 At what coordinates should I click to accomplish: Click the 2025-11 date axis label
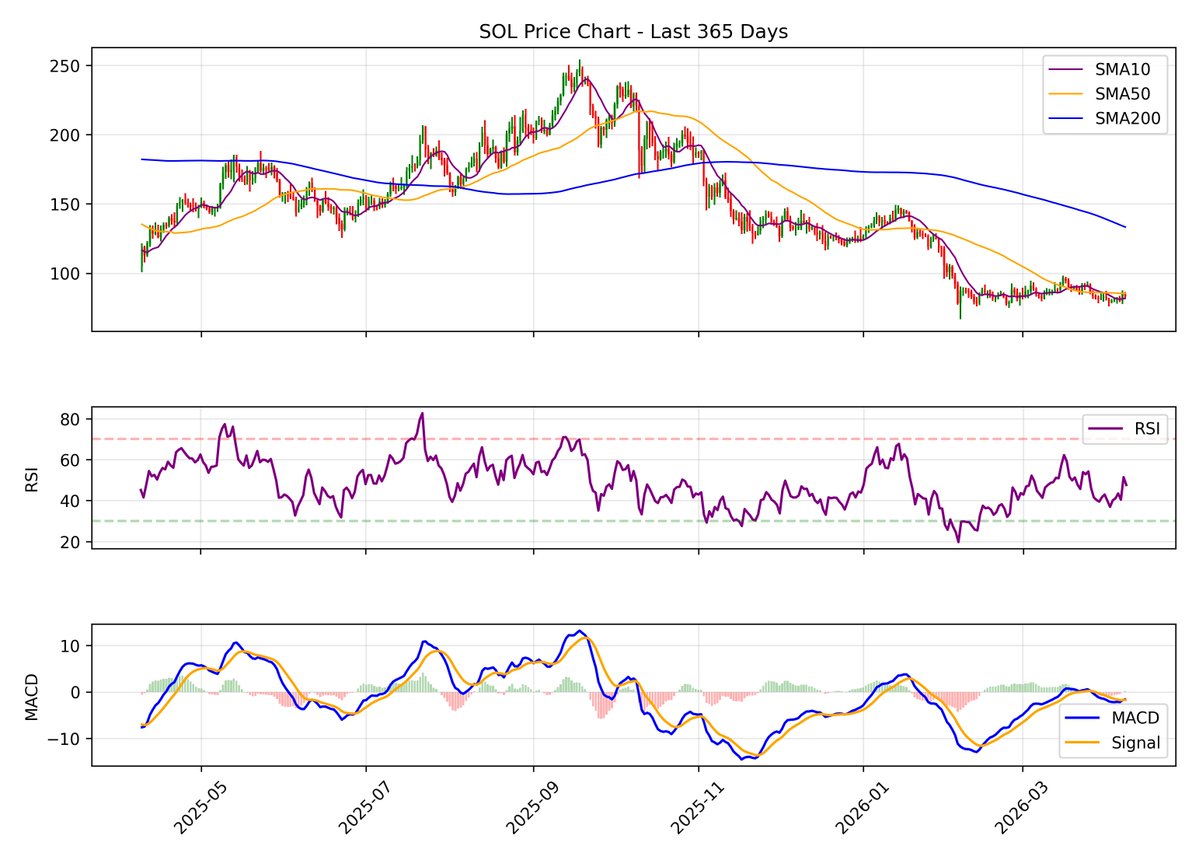click(x=698, y=806)
